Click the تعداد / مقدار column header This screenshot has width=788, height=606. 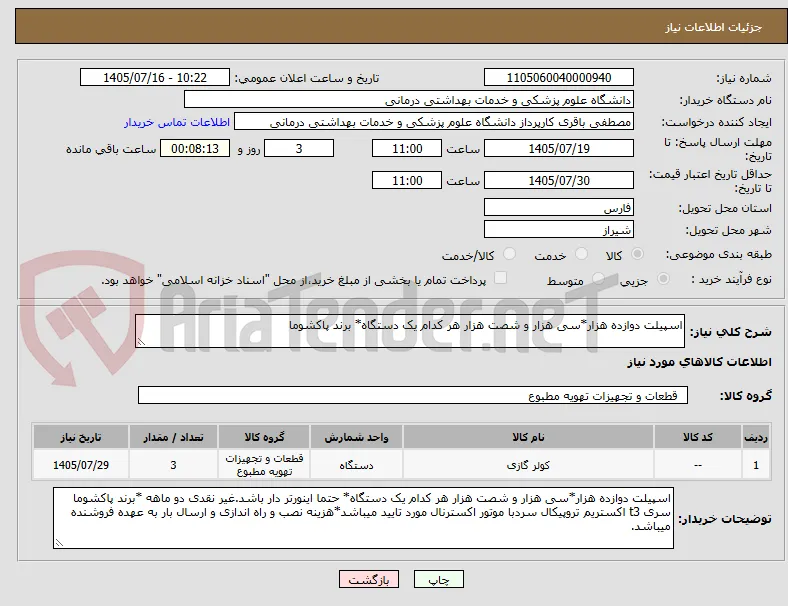click(173, 437)
